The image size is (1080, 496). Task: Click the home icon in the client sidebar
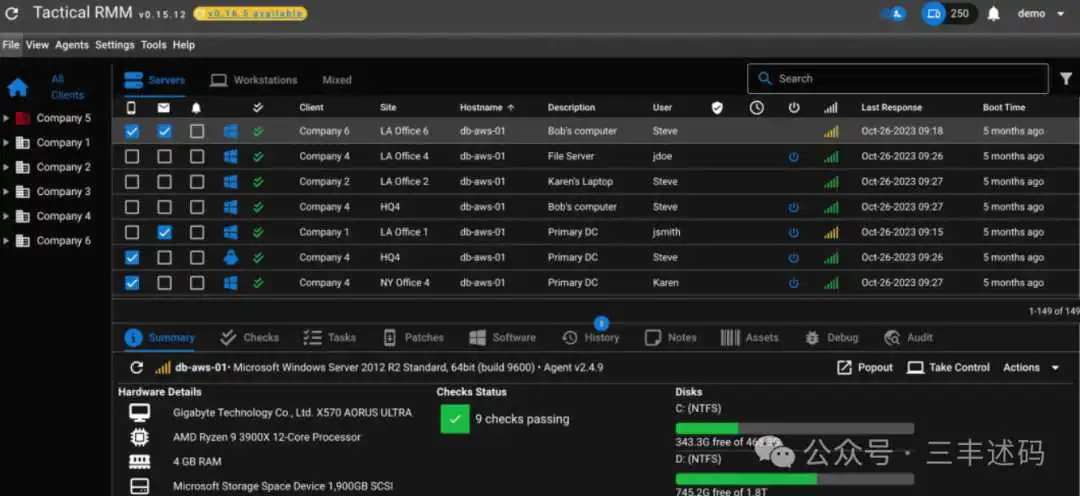coord(18,87)
